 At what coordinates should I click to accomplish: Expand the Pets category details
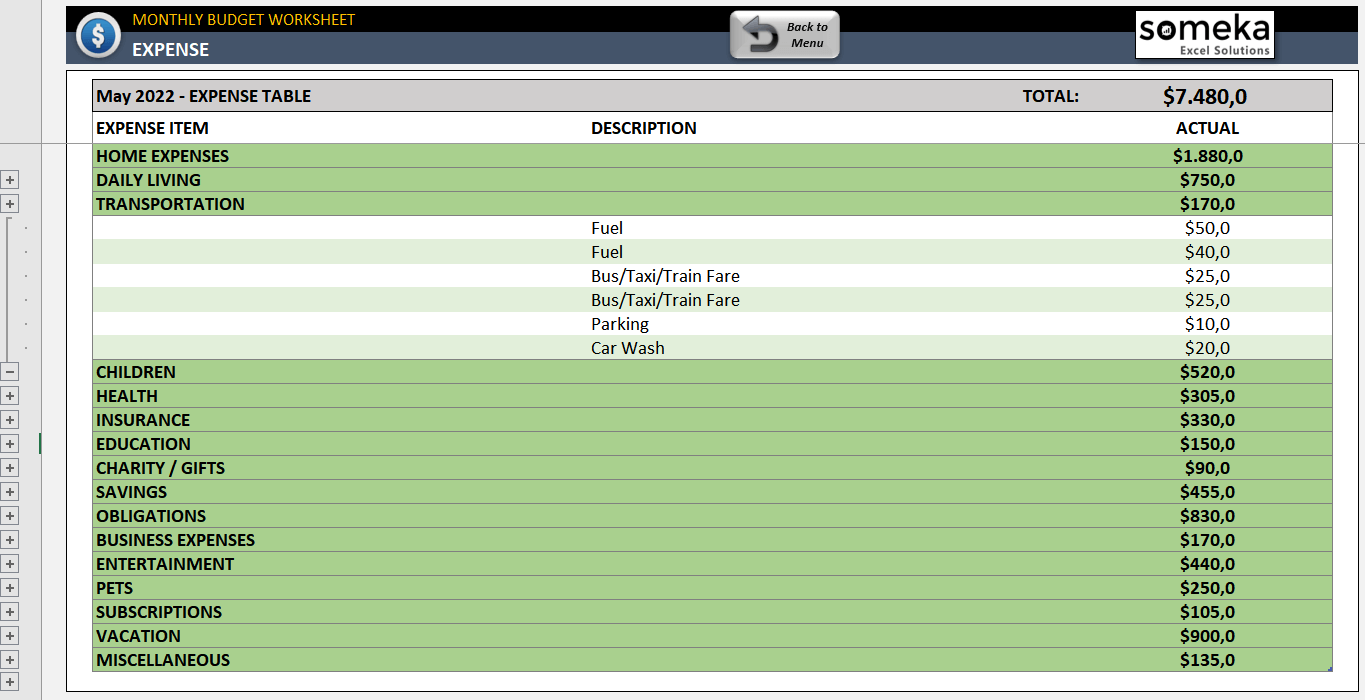coord(9,611)
